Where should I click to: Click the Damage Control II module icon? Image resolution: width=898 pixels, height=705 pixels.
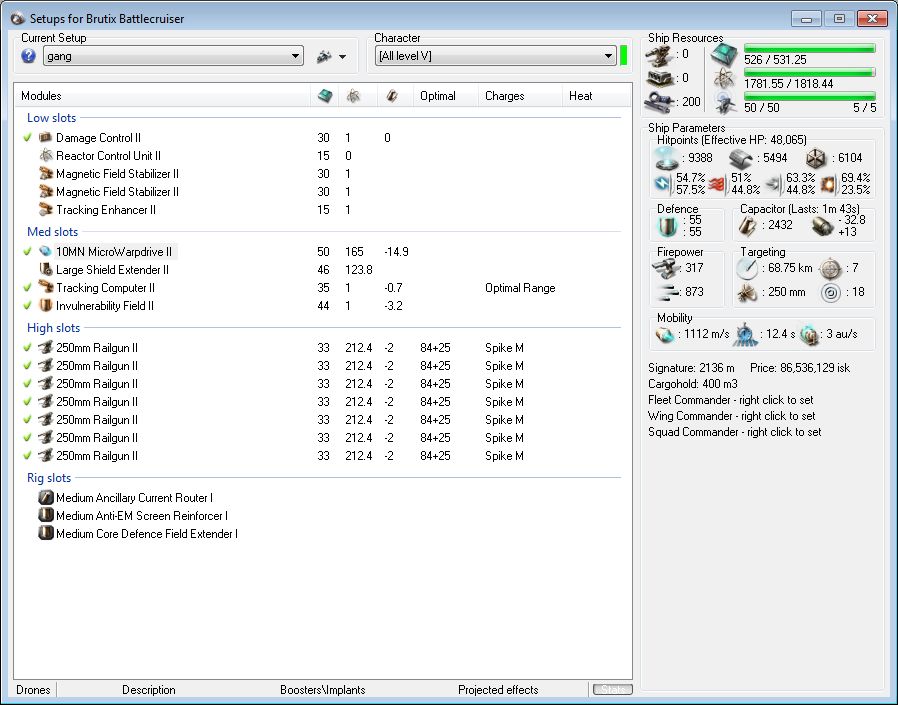point(45,137)
